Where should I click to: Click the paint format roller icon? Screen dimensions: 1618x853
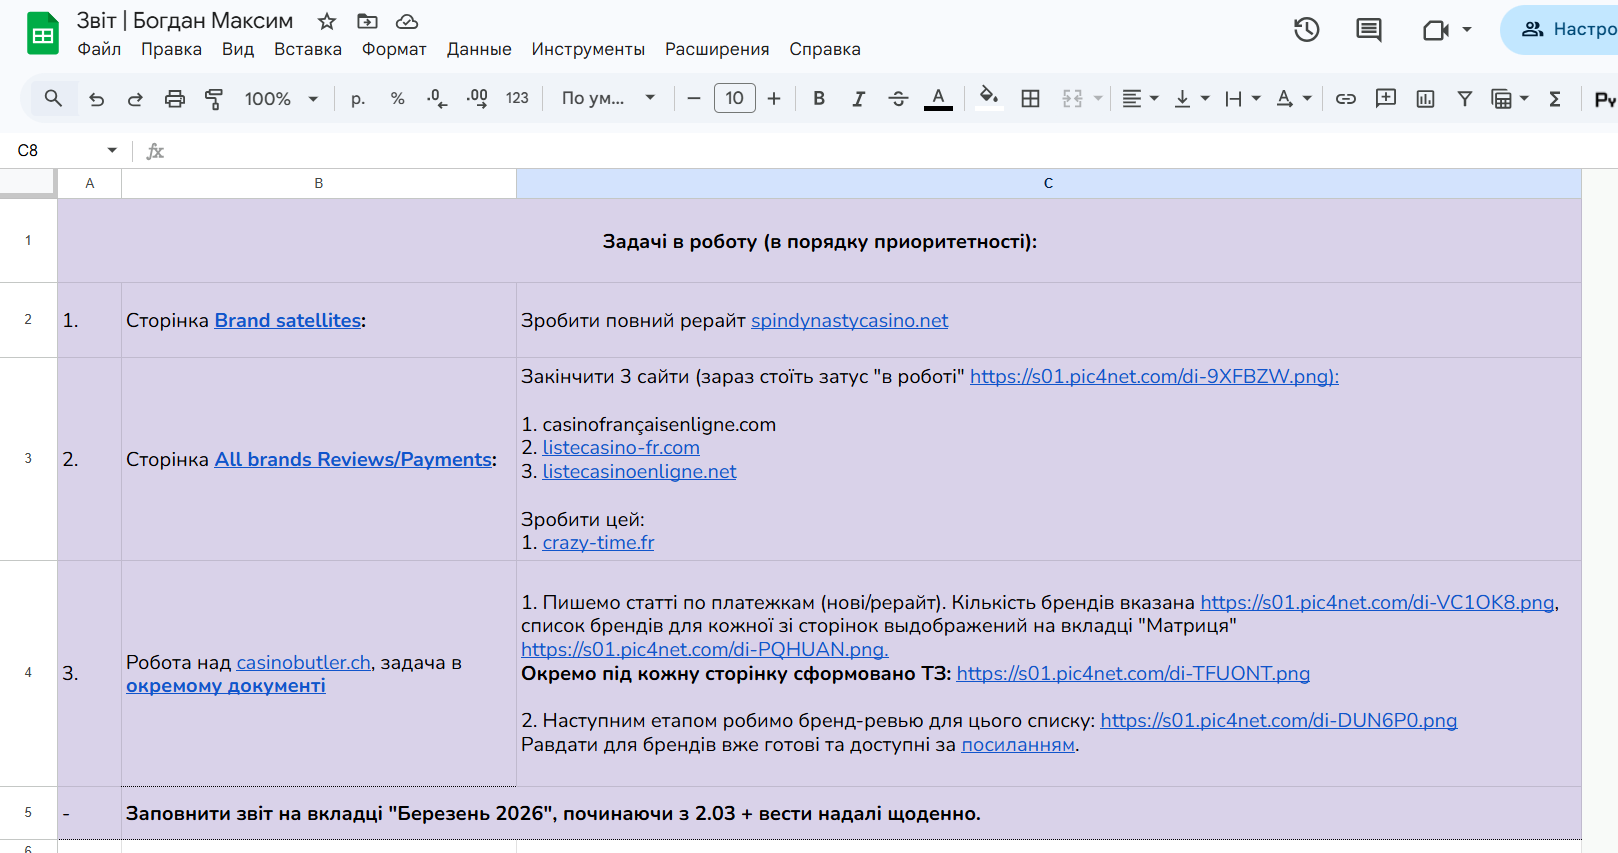click(x=214, y=99)
